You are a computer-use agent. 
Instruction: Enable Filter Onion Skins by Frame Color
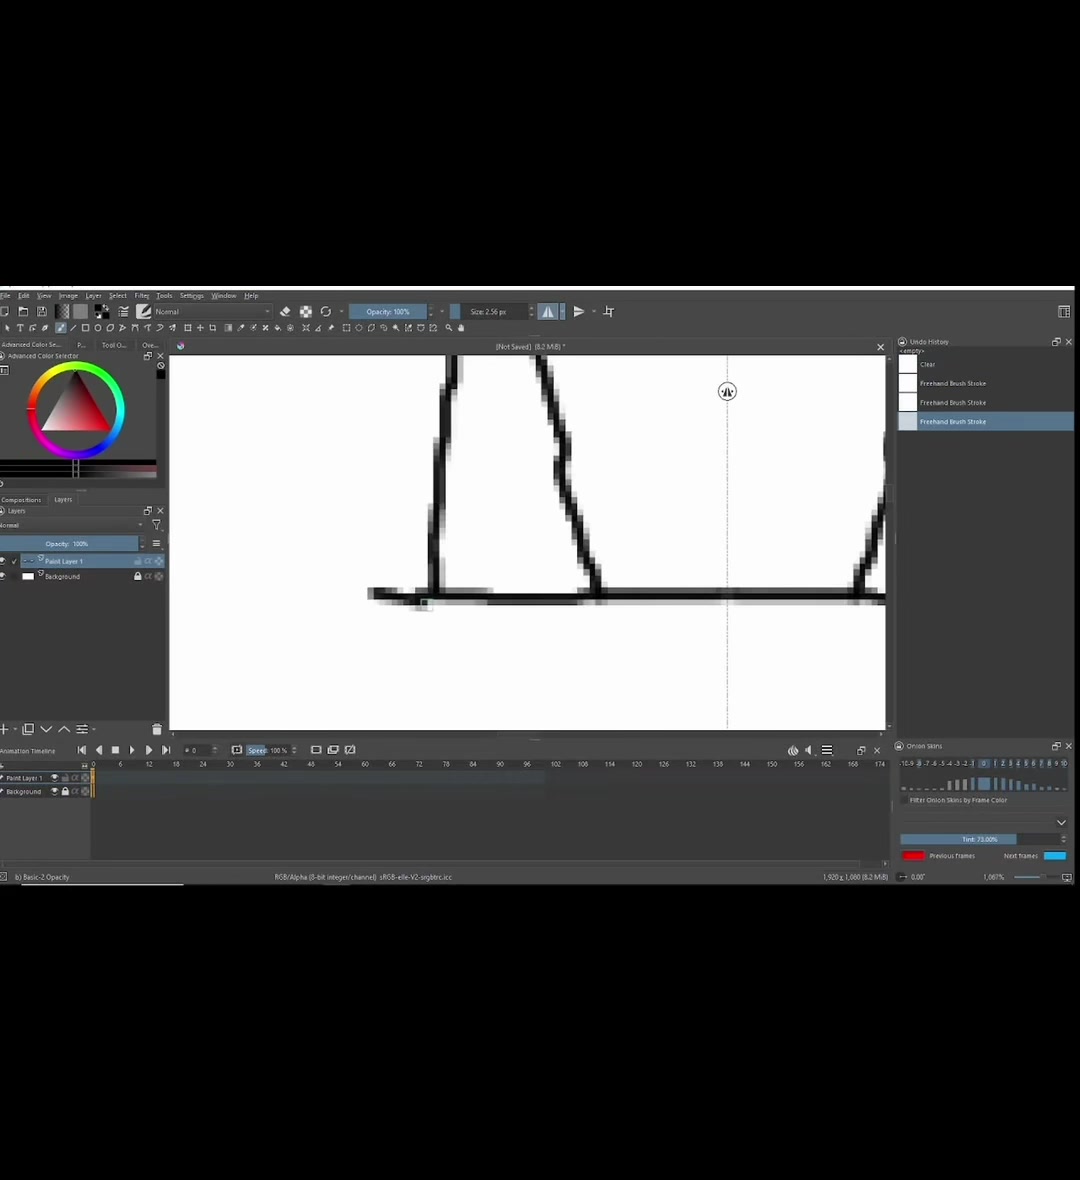pos(904,800)
